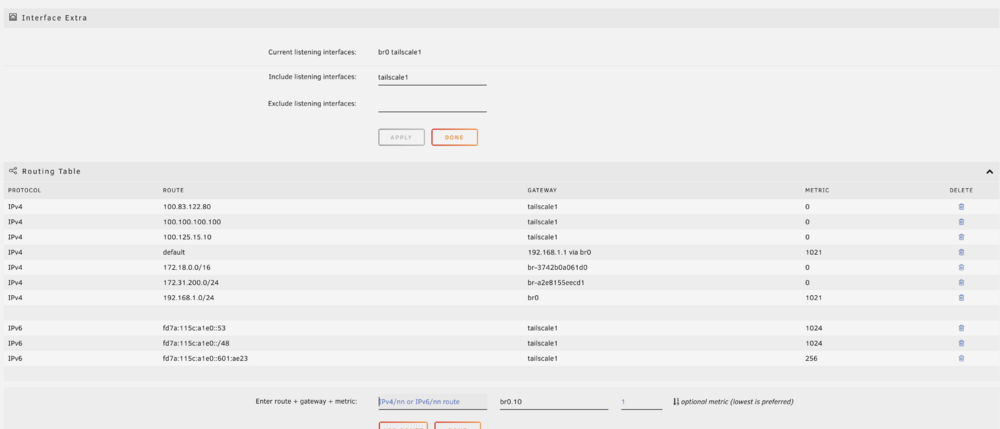Click the IPv6 route fd7a:115c:a1e0::53
Image resolution: width=1000 pixels, height=429 pixels.
pos(195,328)
